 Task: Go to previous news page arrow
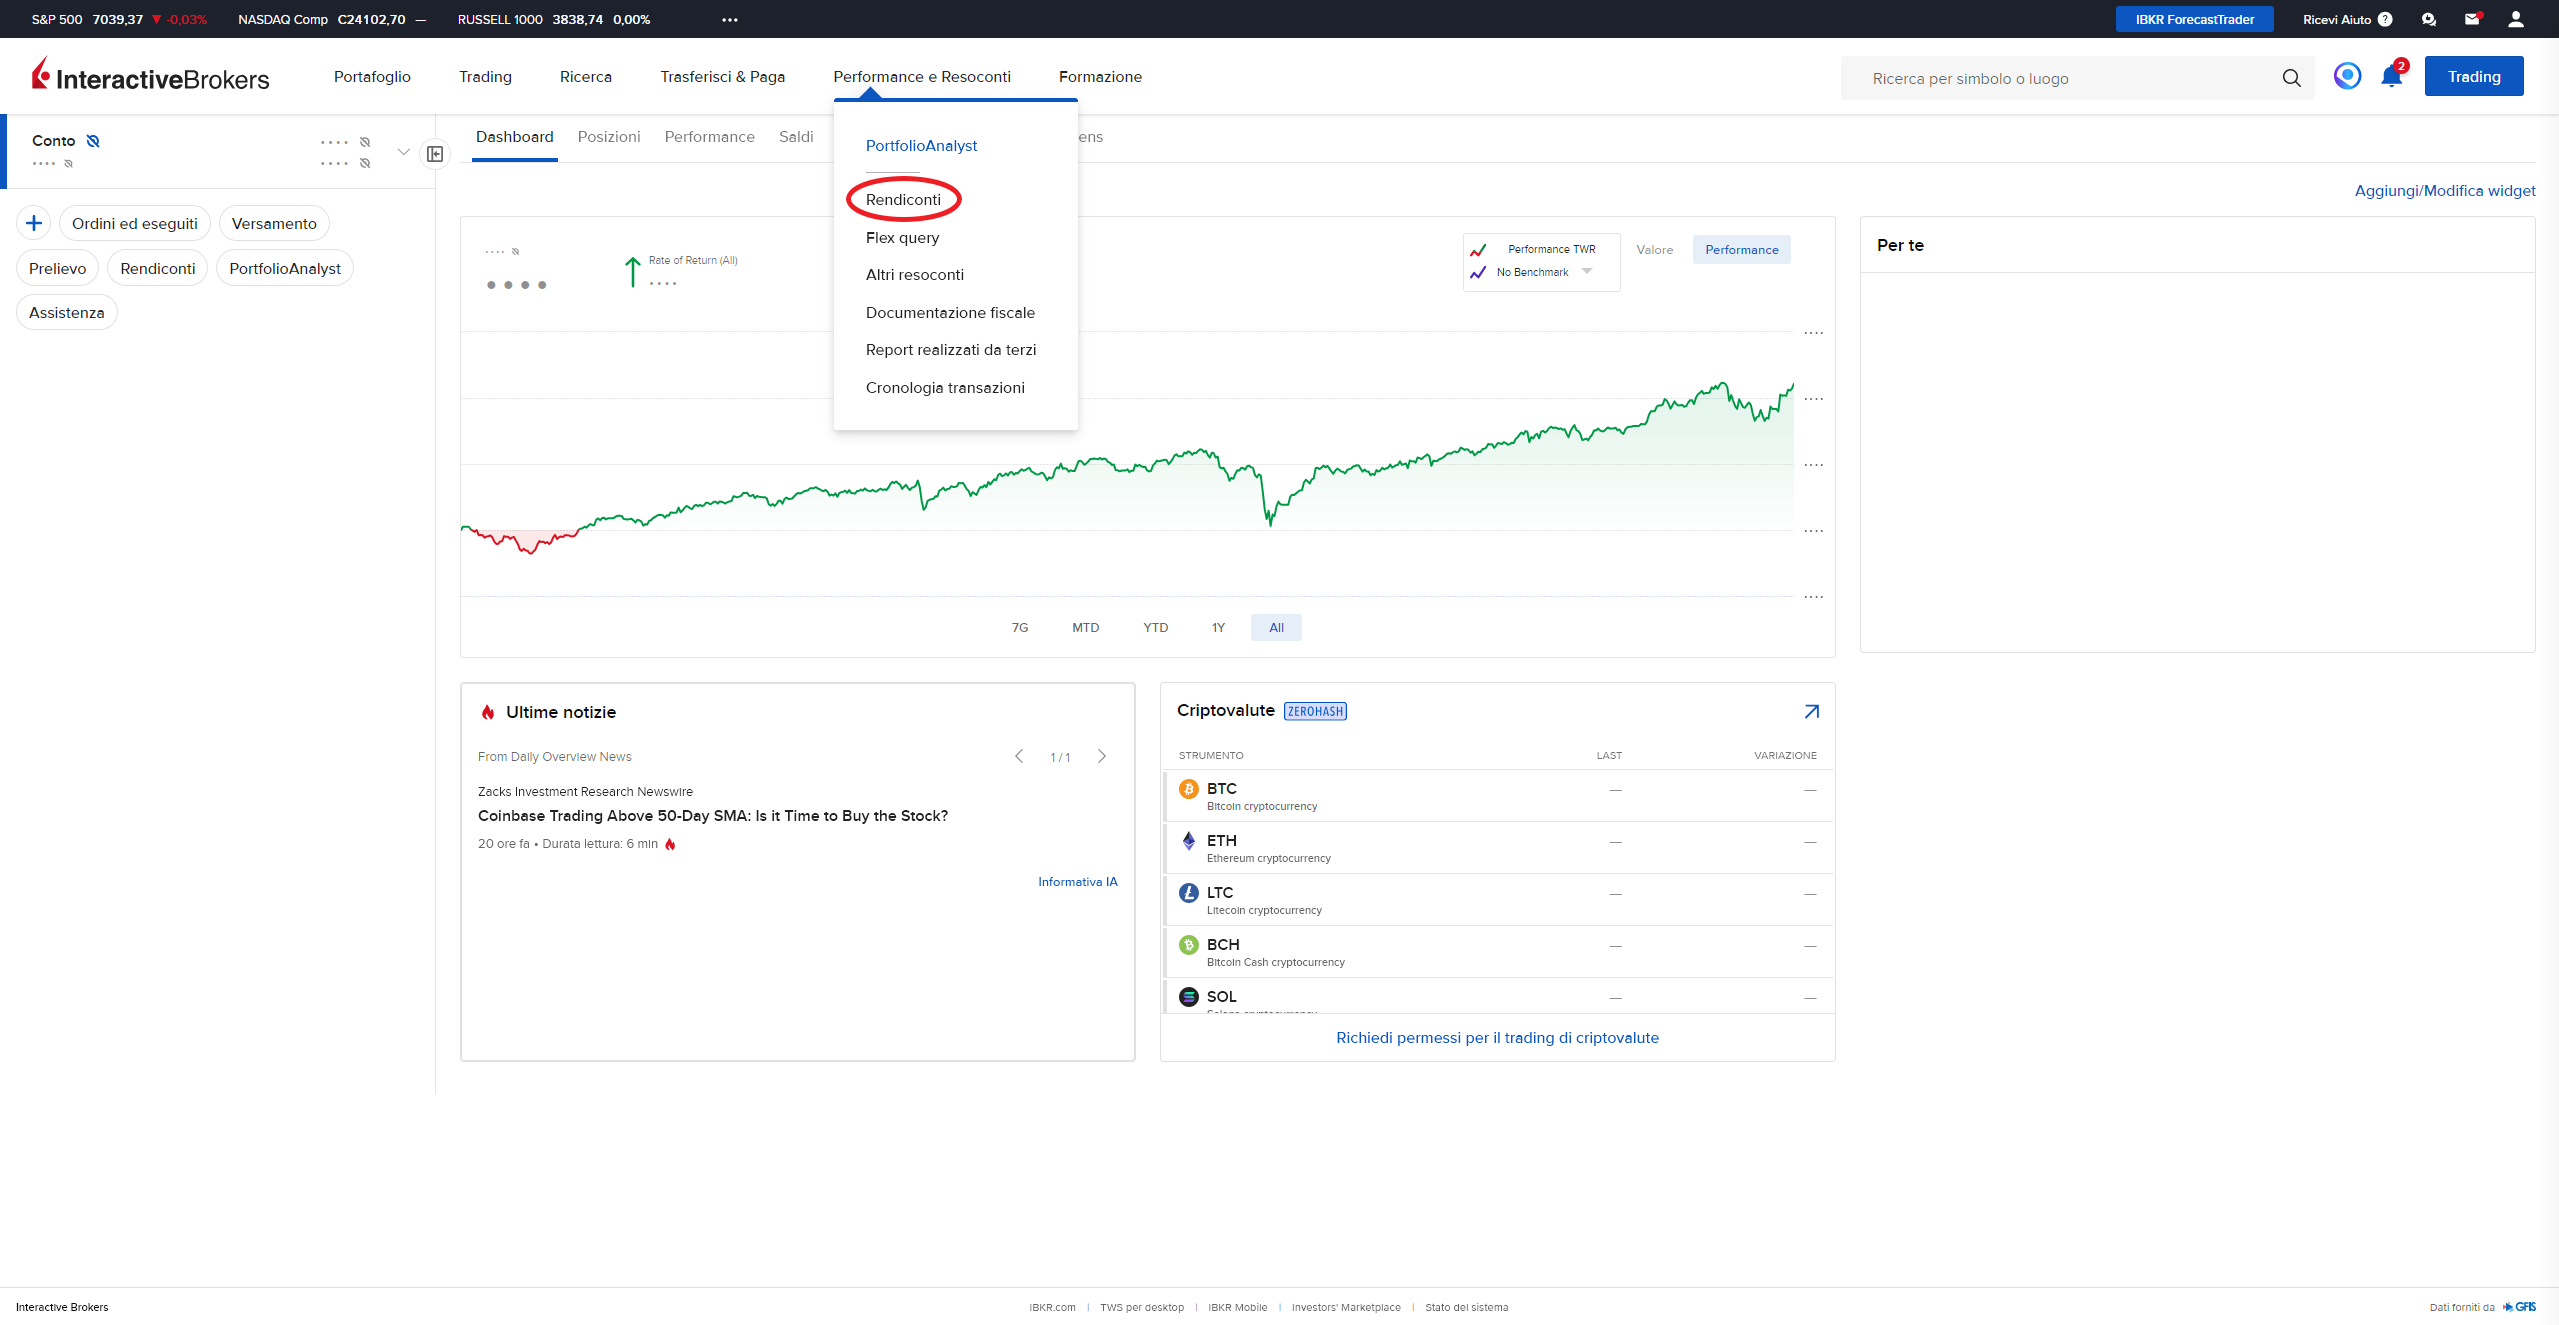pos(1018,757)
